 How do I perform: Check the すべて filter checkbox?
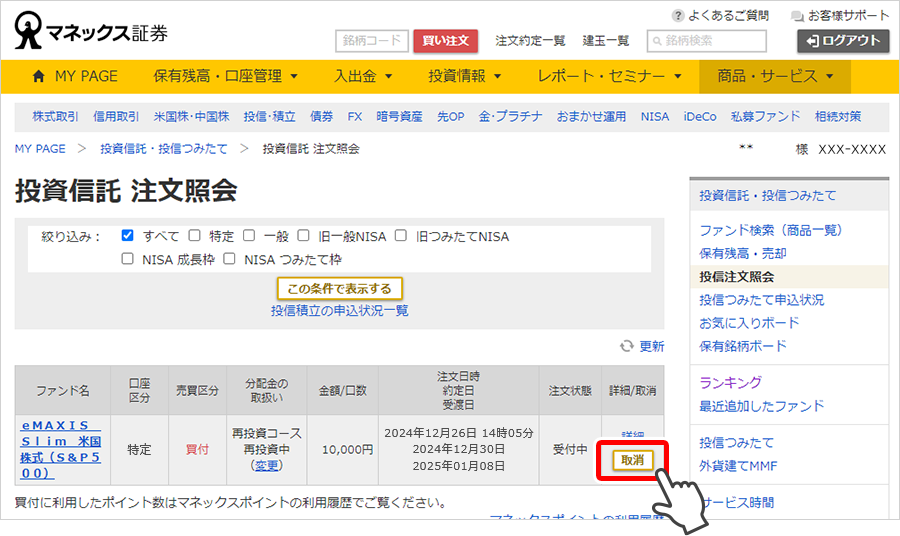pos(127,235)
